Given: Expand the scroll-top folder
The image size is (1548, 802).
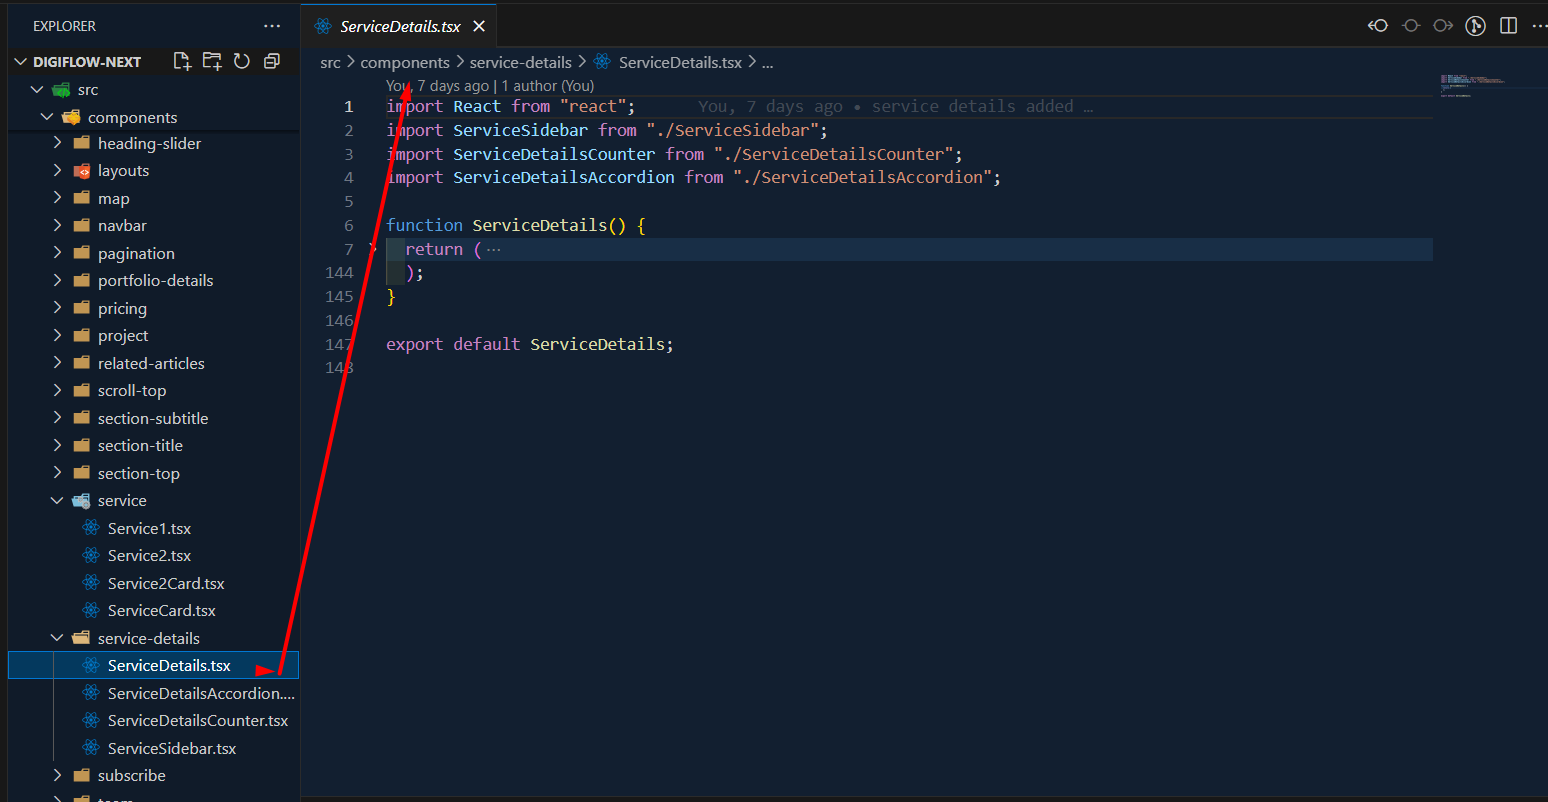Looking at the screenshot, I should coord(57,390).
